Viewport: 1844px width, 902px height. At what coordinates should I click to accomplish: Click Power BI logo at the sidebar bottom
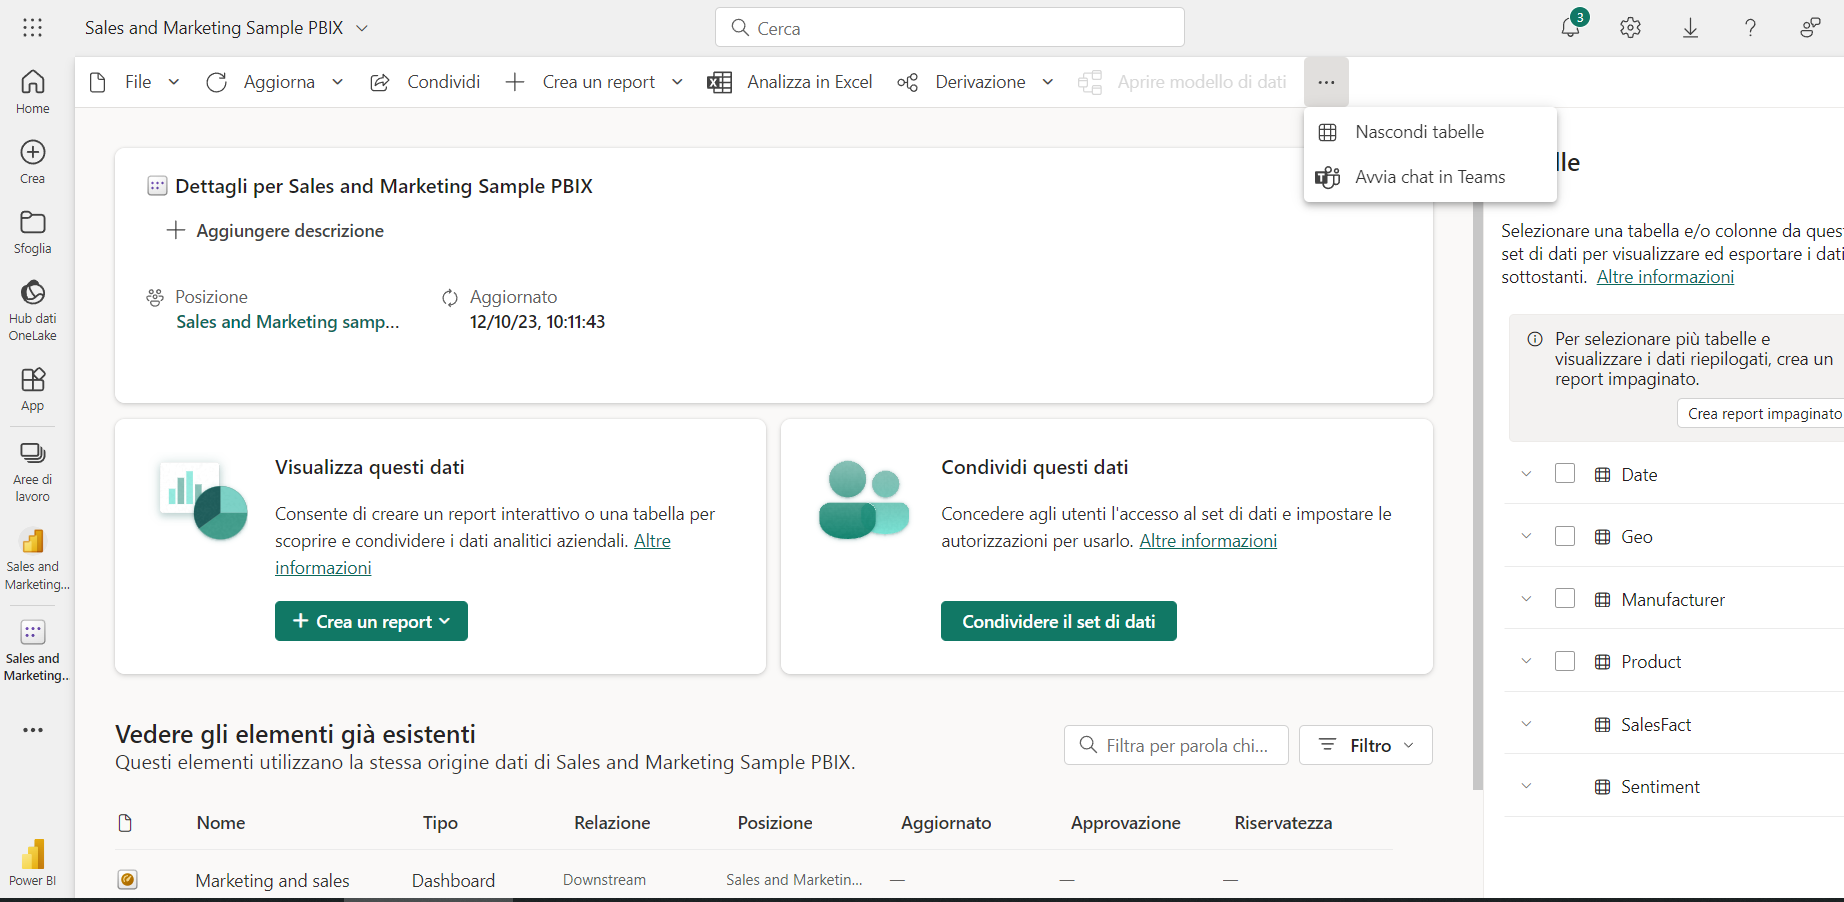point(32,862)
